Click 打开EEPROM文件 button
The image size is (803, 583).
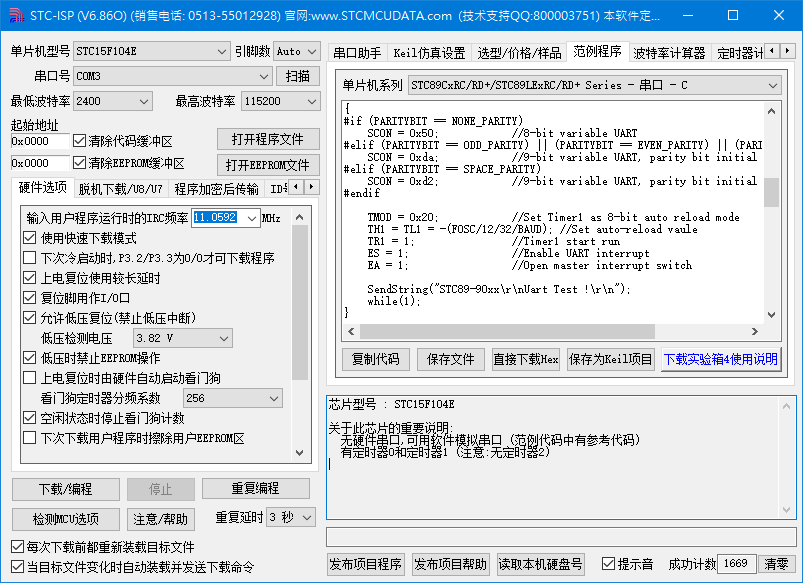point(268,165)
